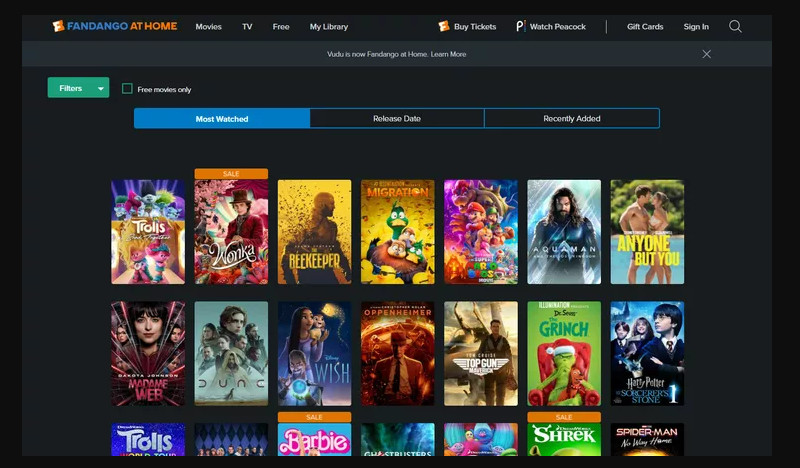The height and width of the screenshot is (468, 800).
Task: Open the Trolls Band Together poster
Action: 148,232
